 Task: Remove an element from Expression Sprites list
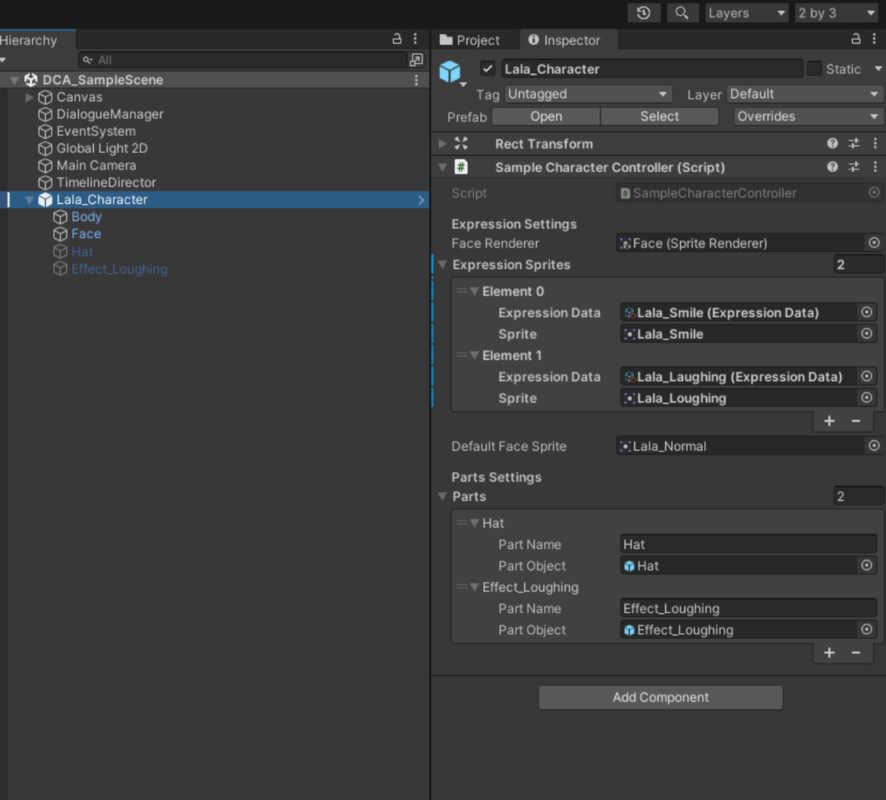coord(856,421)
